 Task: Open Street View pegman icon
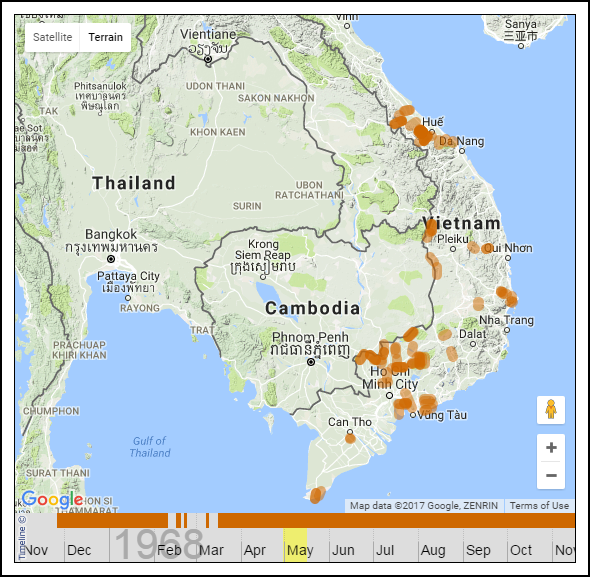tap(551, 410)
